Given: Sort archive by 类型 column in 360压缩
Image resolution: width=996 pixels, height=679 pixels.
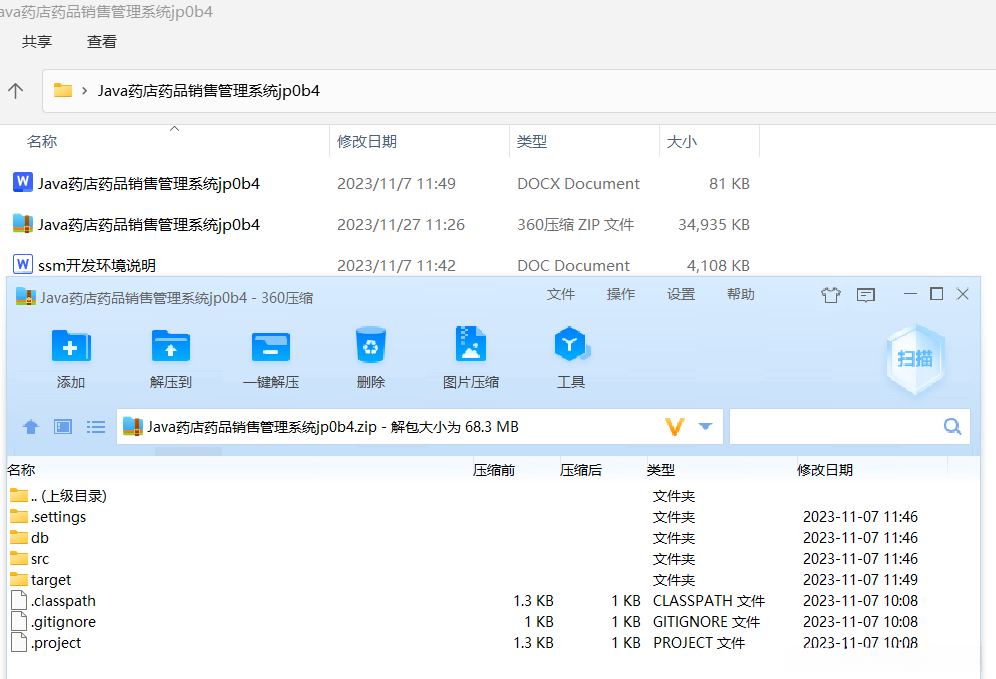Looking at the screenshot, I should tap(661, 470).
